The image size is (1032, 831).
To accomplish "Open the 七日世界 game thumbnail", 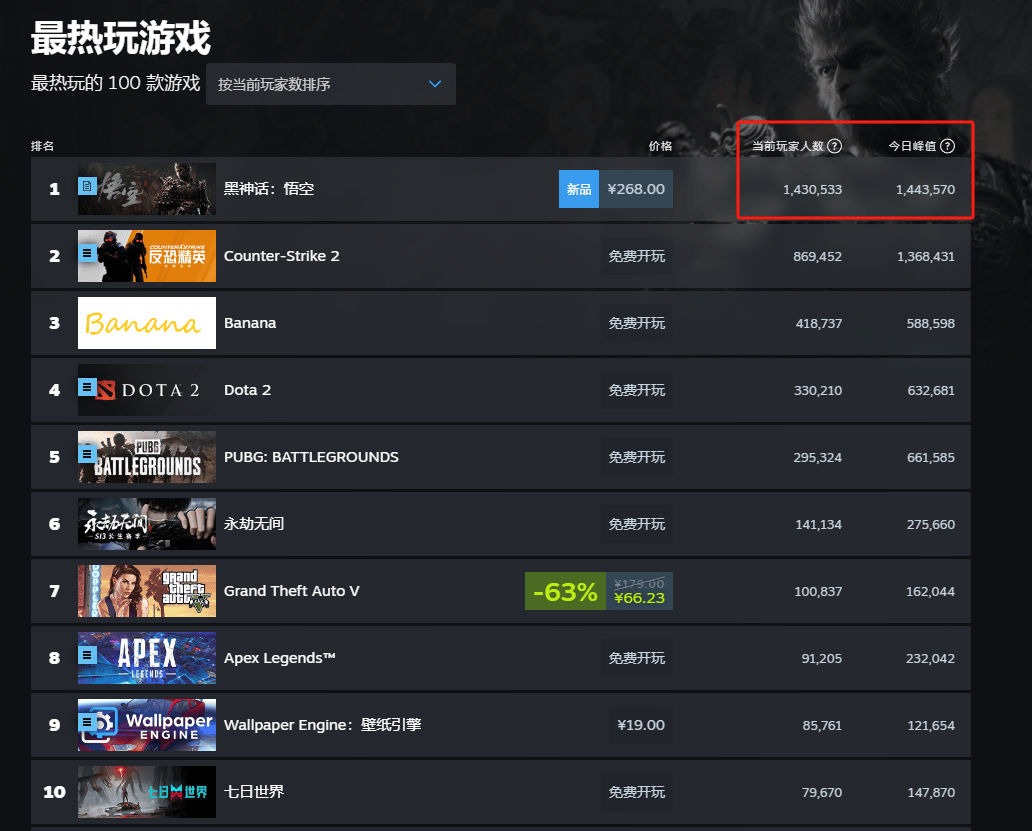I will click(147, 792).
